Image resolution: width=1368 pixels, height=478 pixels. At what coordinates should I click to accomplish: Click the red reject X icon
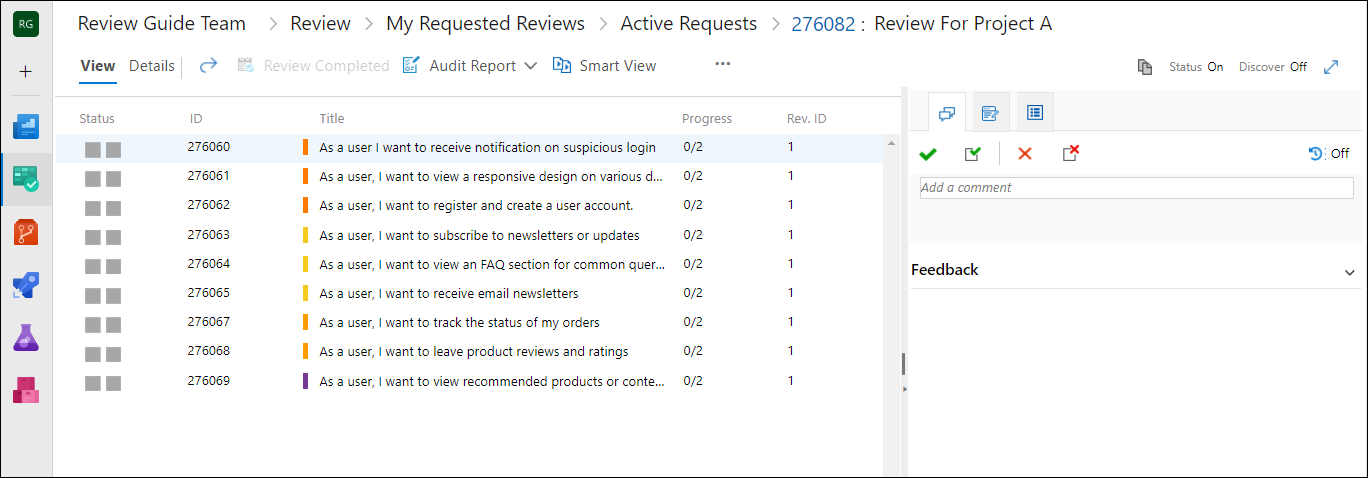[x=1024, y=154]
